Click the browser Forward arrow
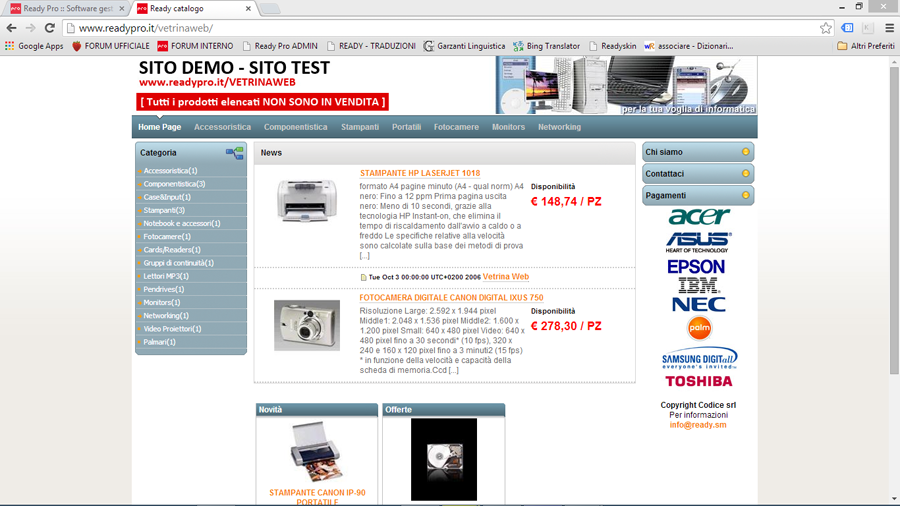 pyautogui.click(x=30, y=28)
